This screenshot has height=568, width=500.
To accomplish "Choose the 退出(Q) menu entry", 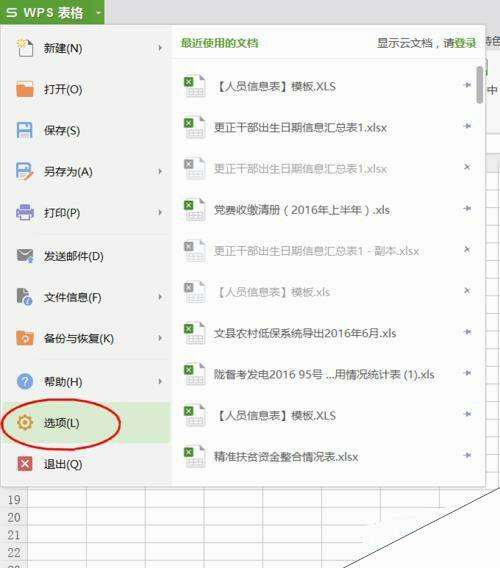I will 86,464.
